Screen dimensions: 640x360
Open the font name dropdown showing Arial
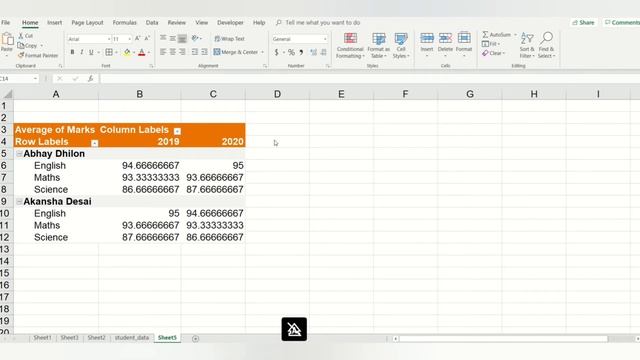(x=109, y=39)
